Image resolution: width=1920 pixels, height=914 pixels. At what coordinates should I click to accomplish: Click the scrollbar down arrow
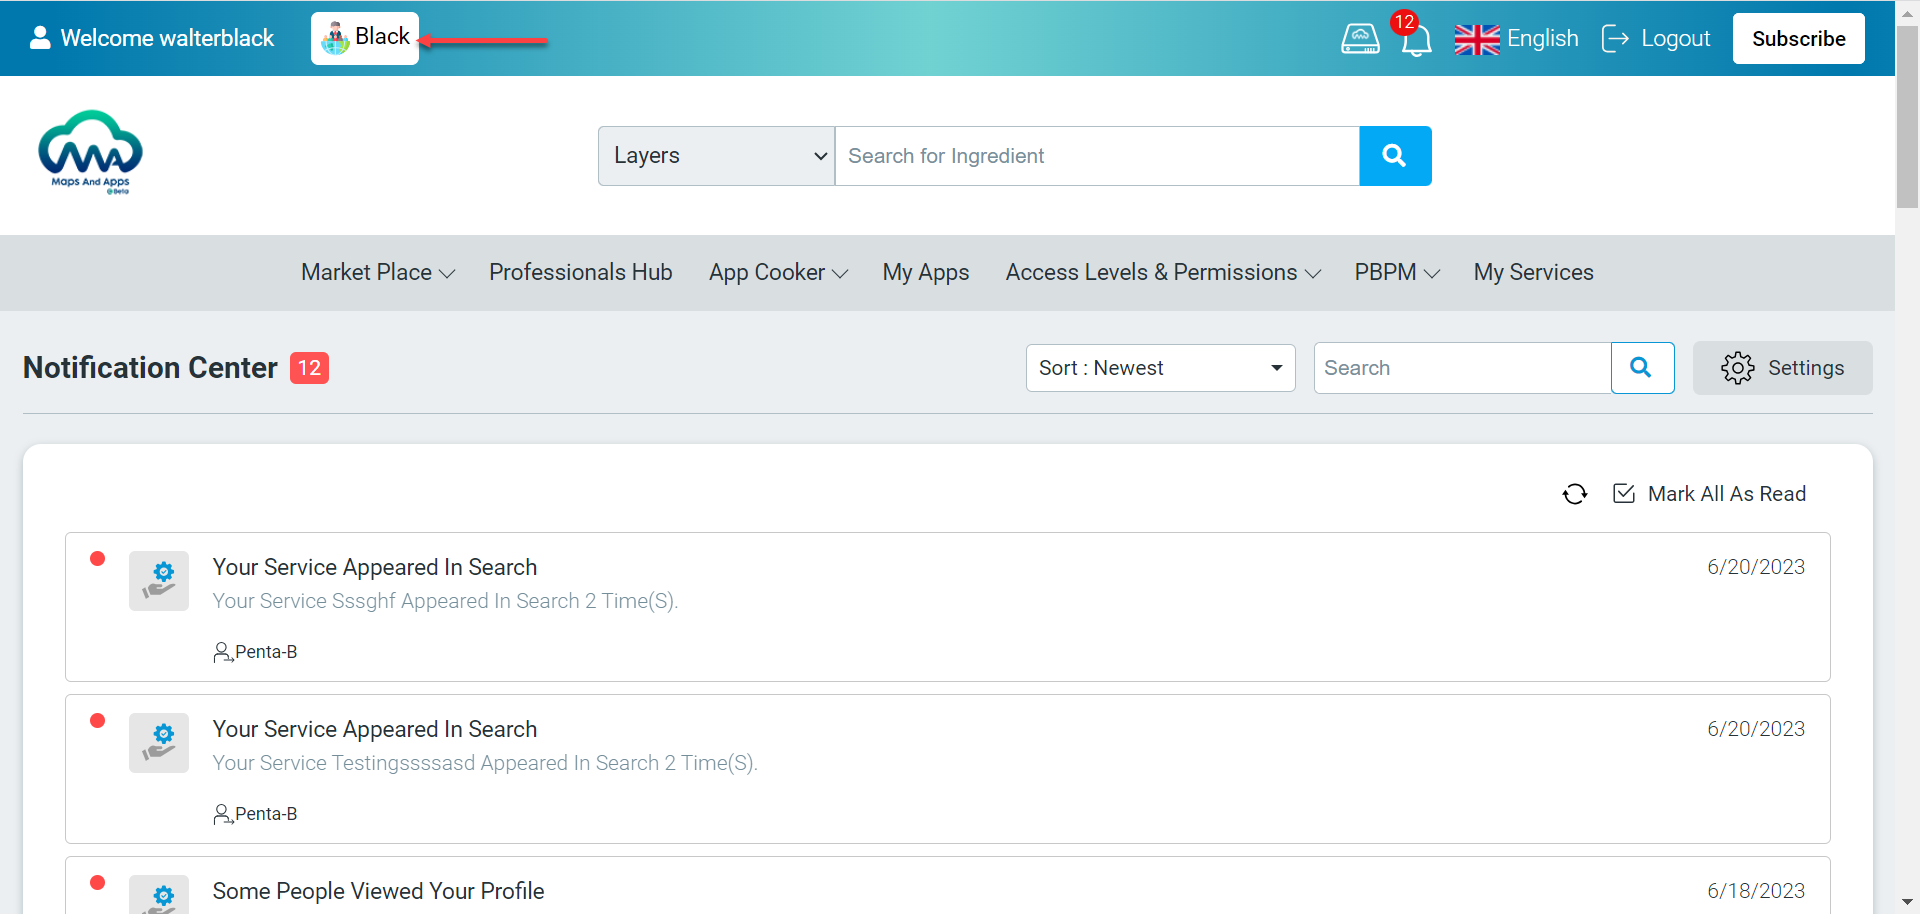(x=1908, y=902)
